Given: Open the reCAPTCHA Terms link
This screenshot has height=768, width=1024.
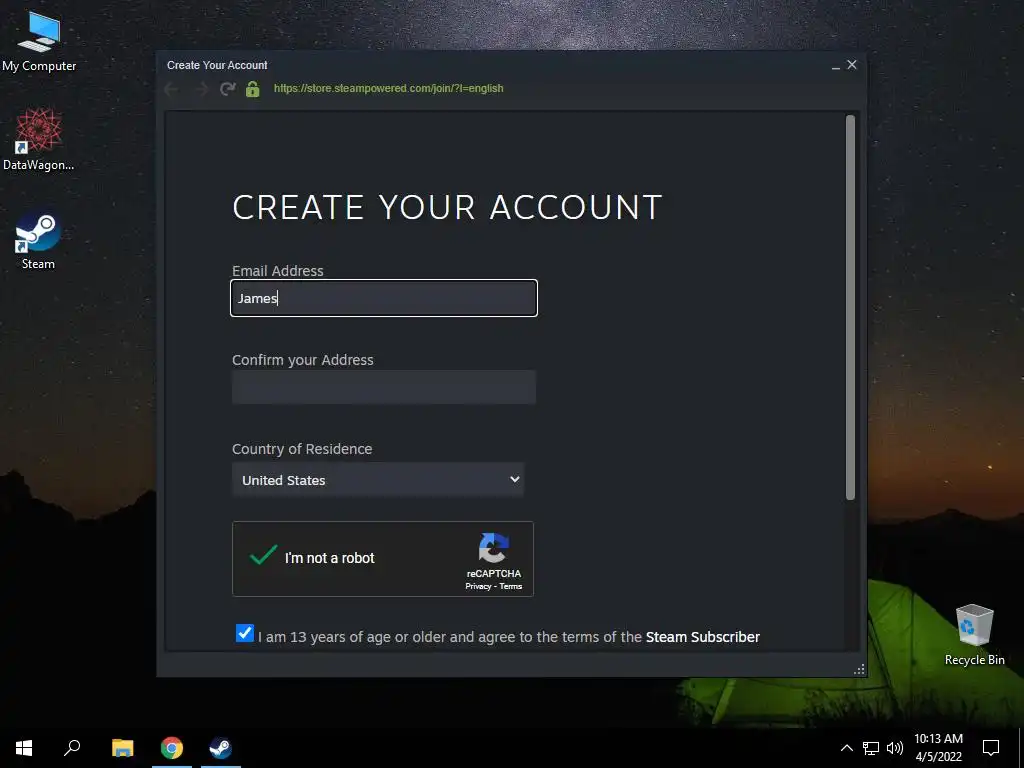Looking at the screenshot, I should pos(511,586).
